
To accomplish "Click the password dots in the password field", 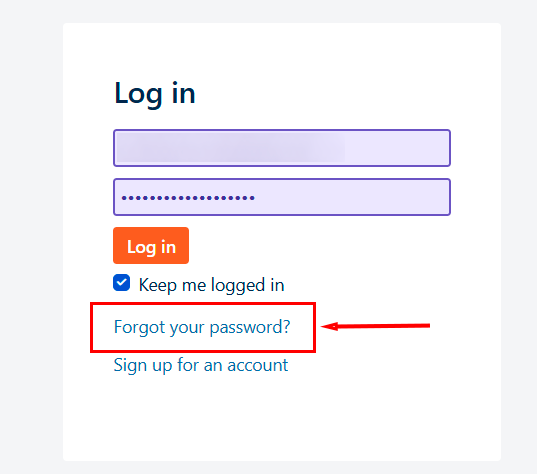I will pos(188,198).
